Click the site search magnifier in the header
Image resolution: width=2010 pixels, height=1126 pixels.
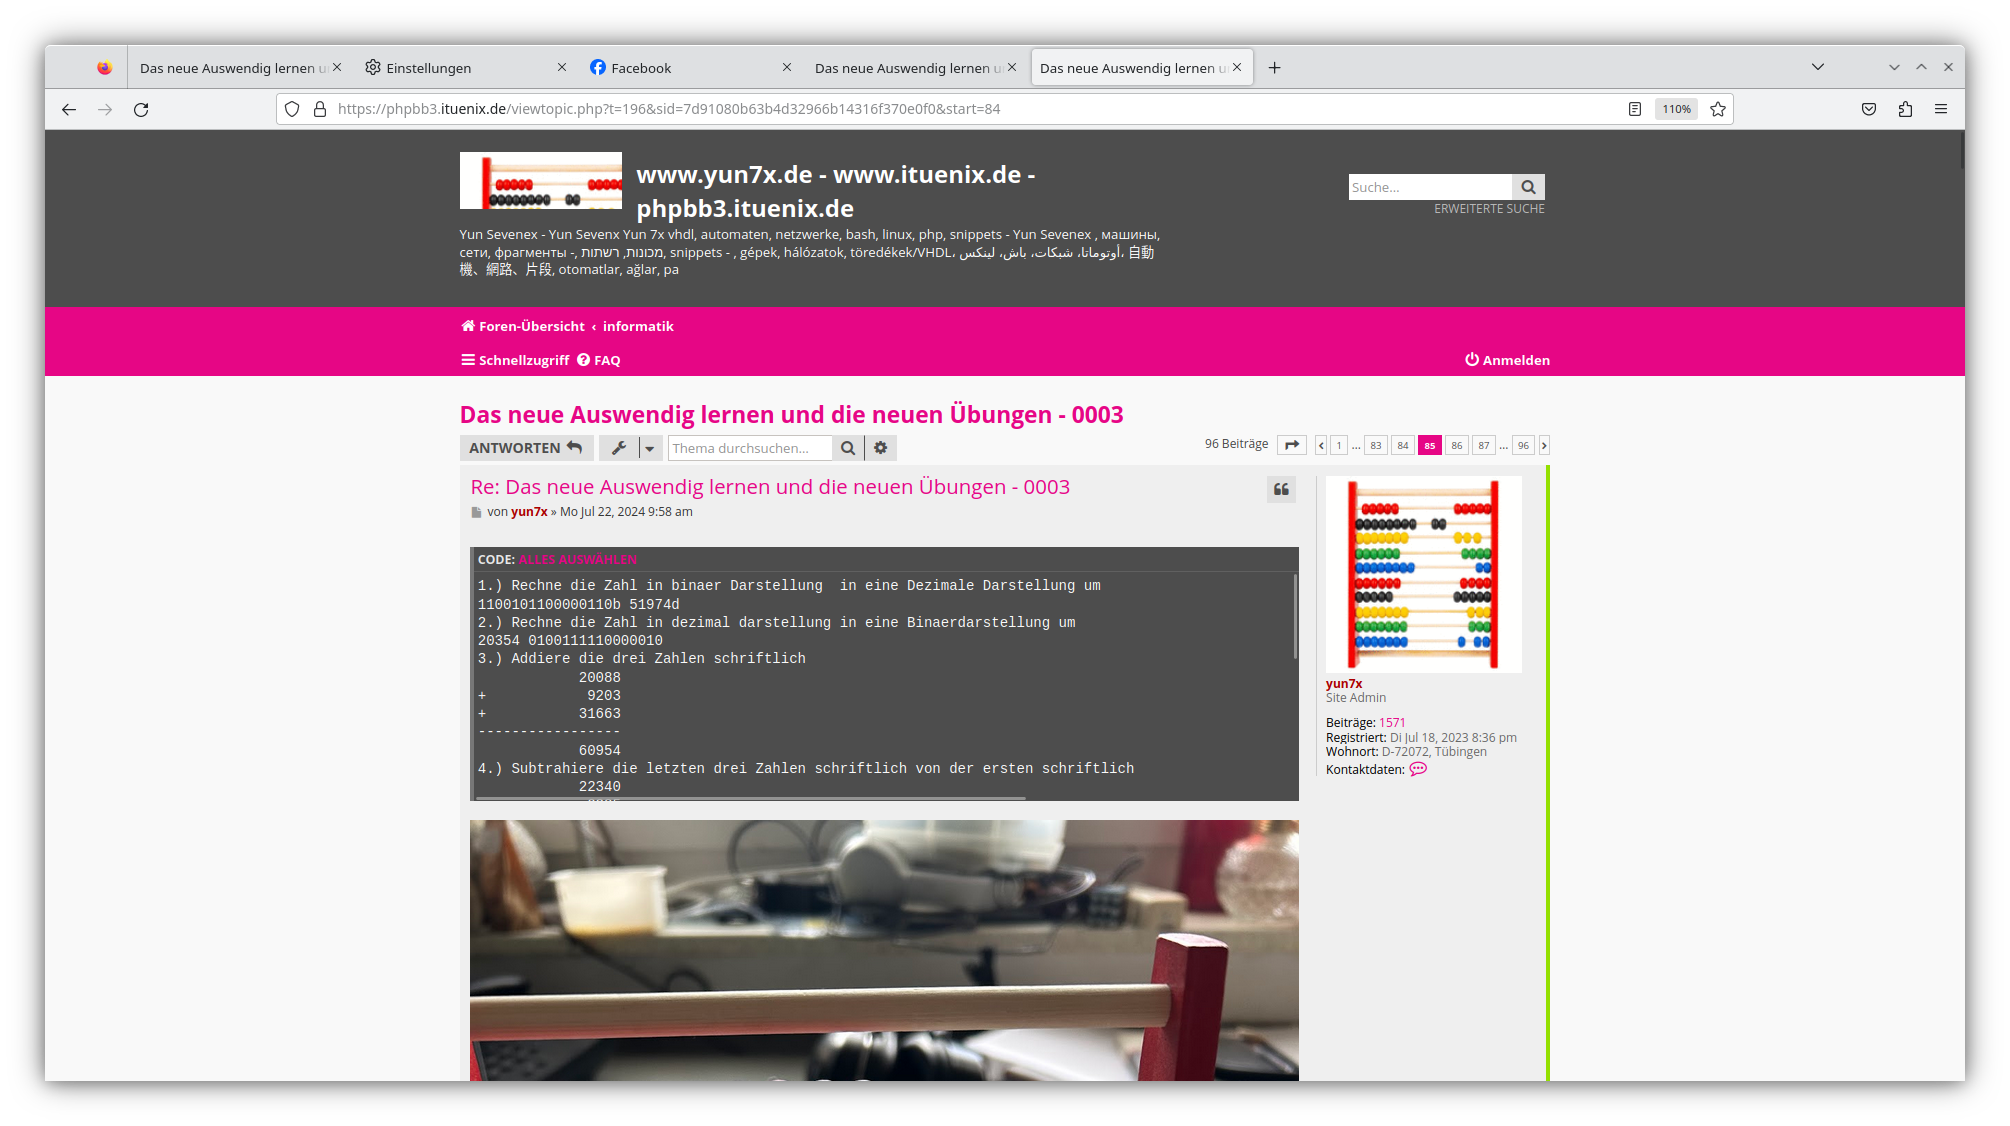(1528, 186)
